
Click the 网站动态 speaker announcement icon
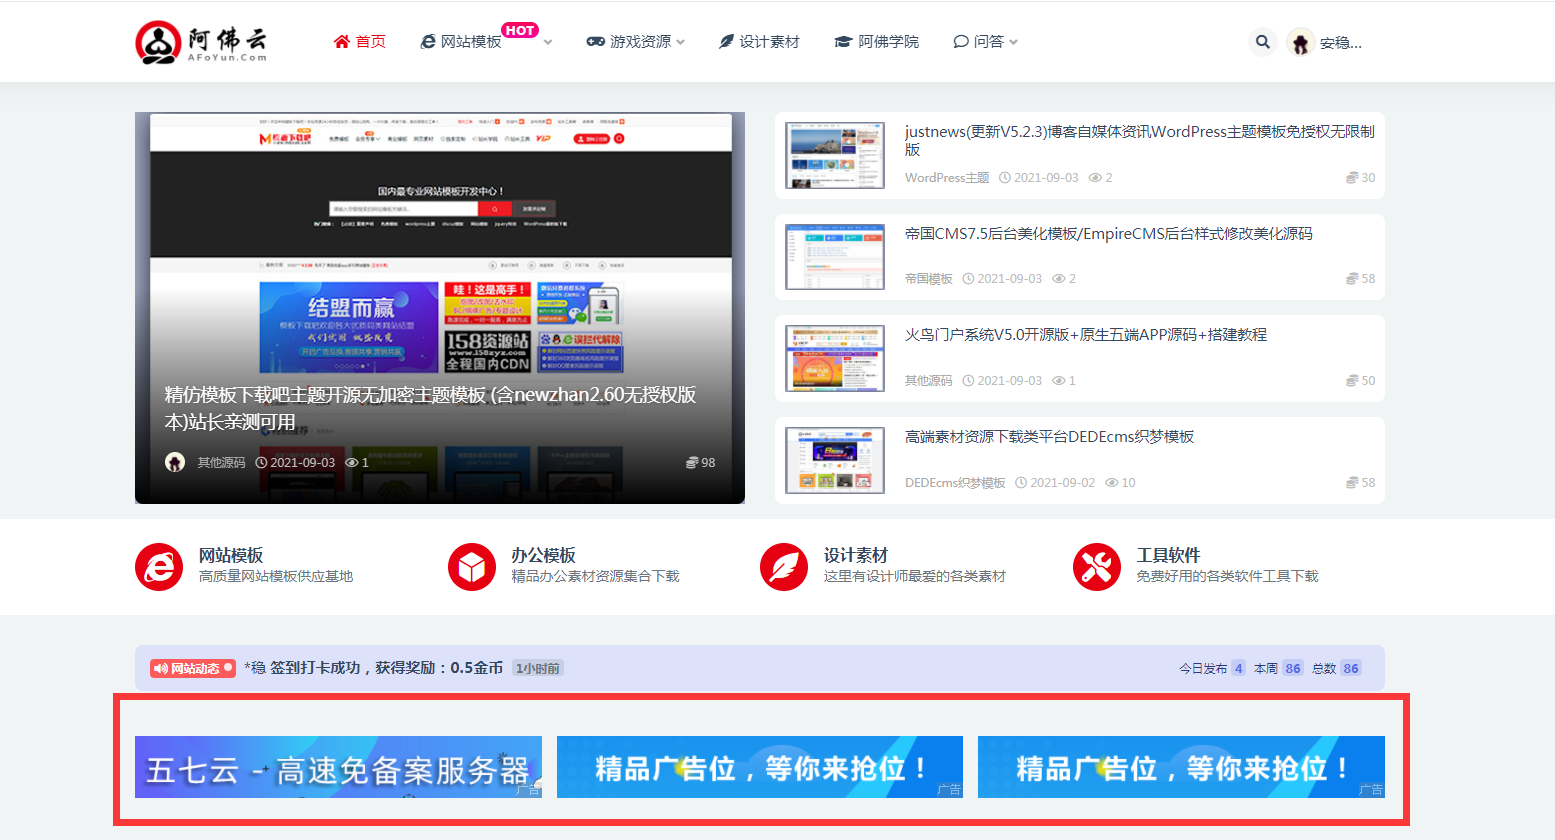(x=163, y=668)
